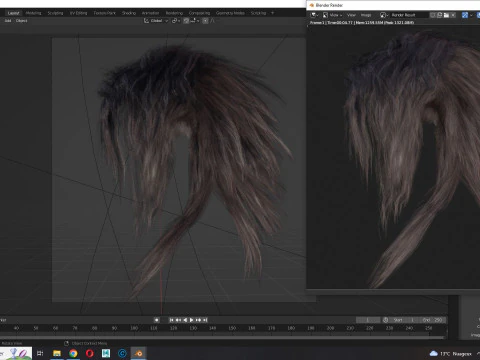The width and height of the screenshot is (480, 360).
Task: Jump to end frame of timeline
Action: pyautogui.click(x=205, y=320)
